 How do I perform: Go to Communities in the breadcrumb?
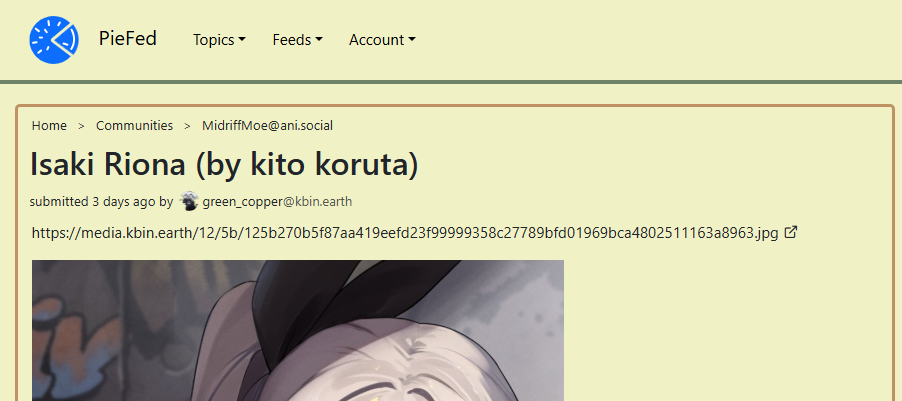click(134, 125)
